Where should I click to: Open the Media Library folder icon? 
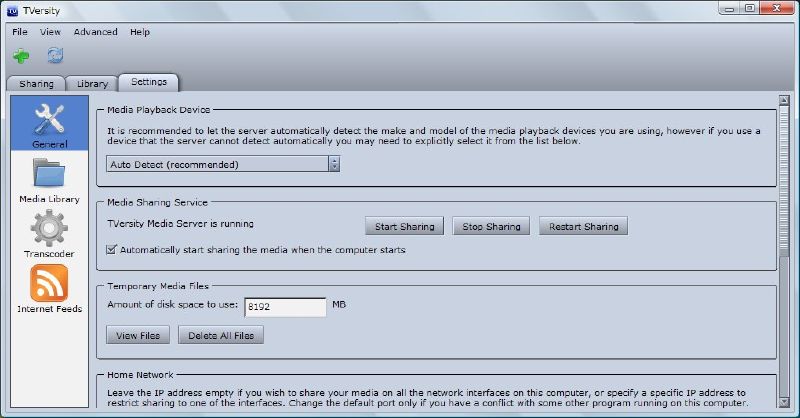[x=49, y=173]
